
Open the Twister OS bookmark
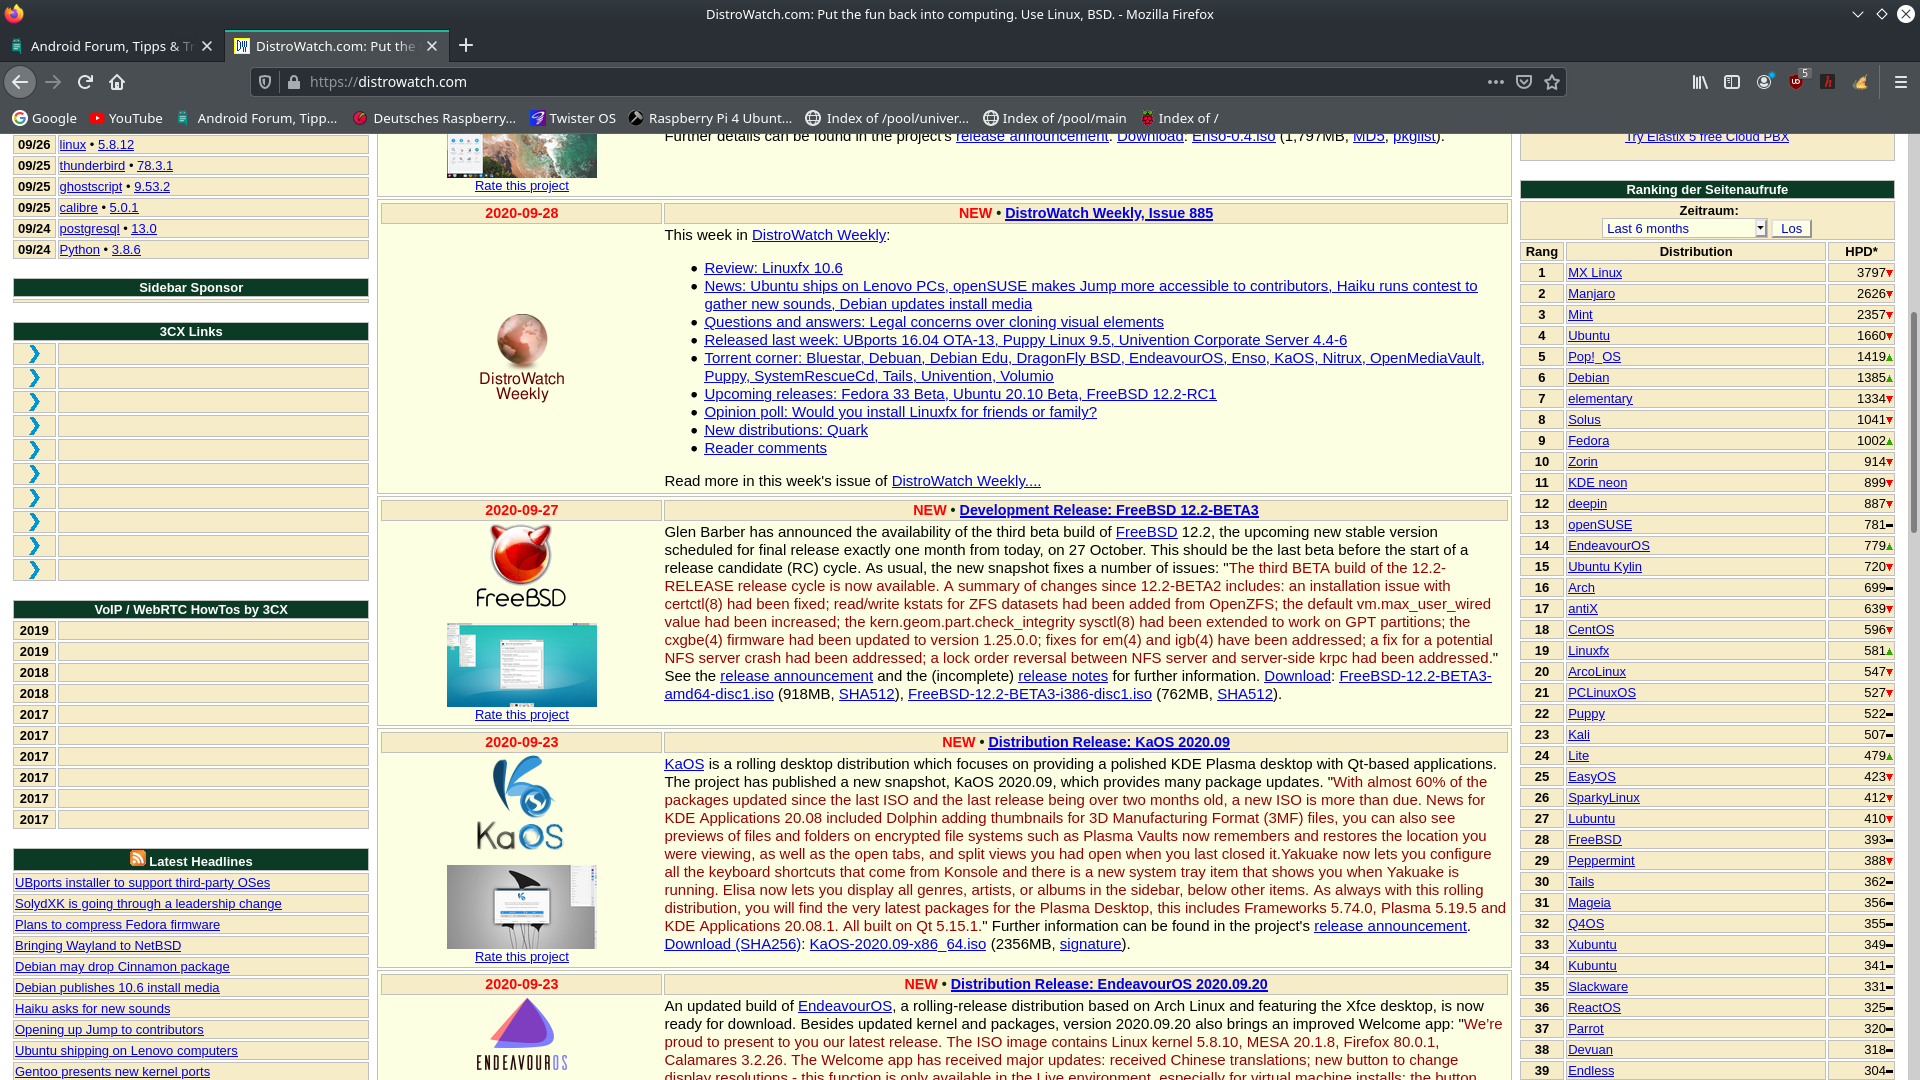[x=573, y=118]
